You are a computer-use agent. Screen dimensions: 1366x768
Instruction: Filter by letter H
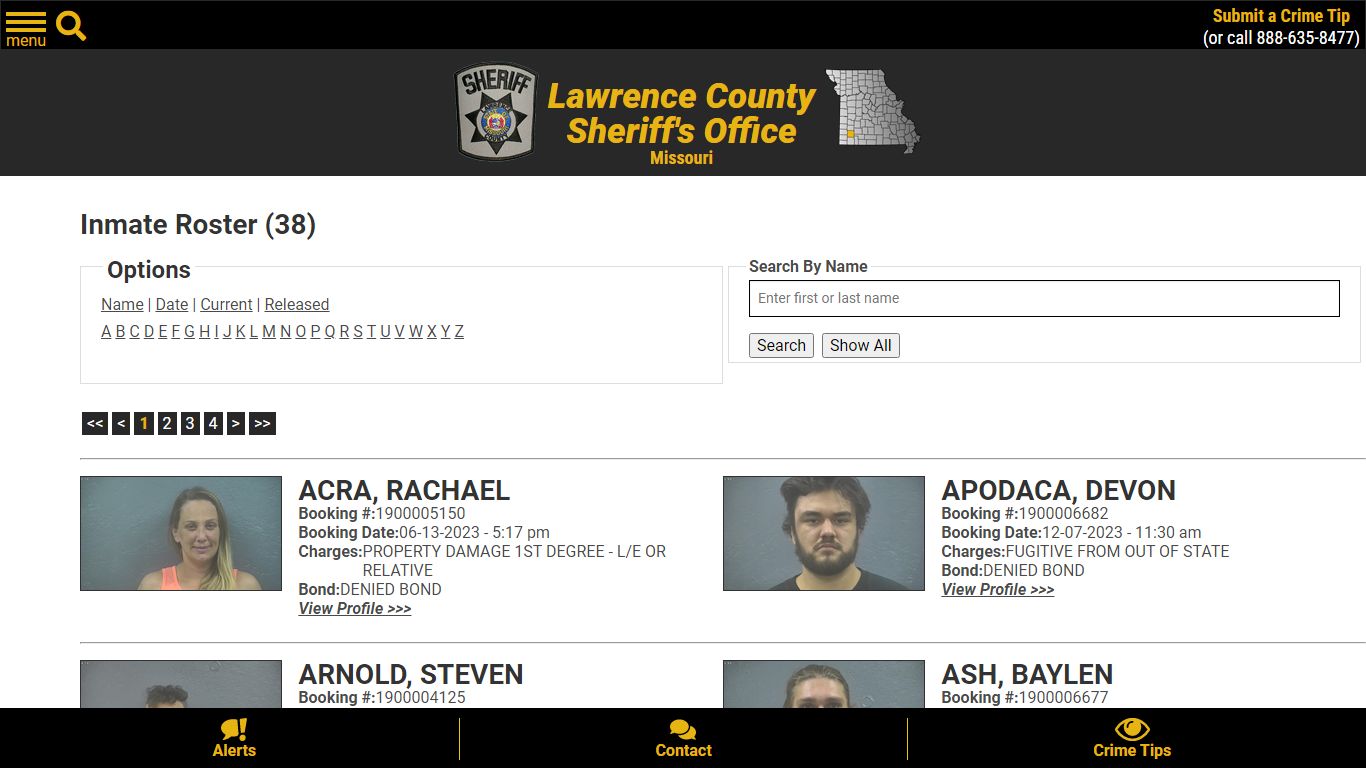click(204, 331)
